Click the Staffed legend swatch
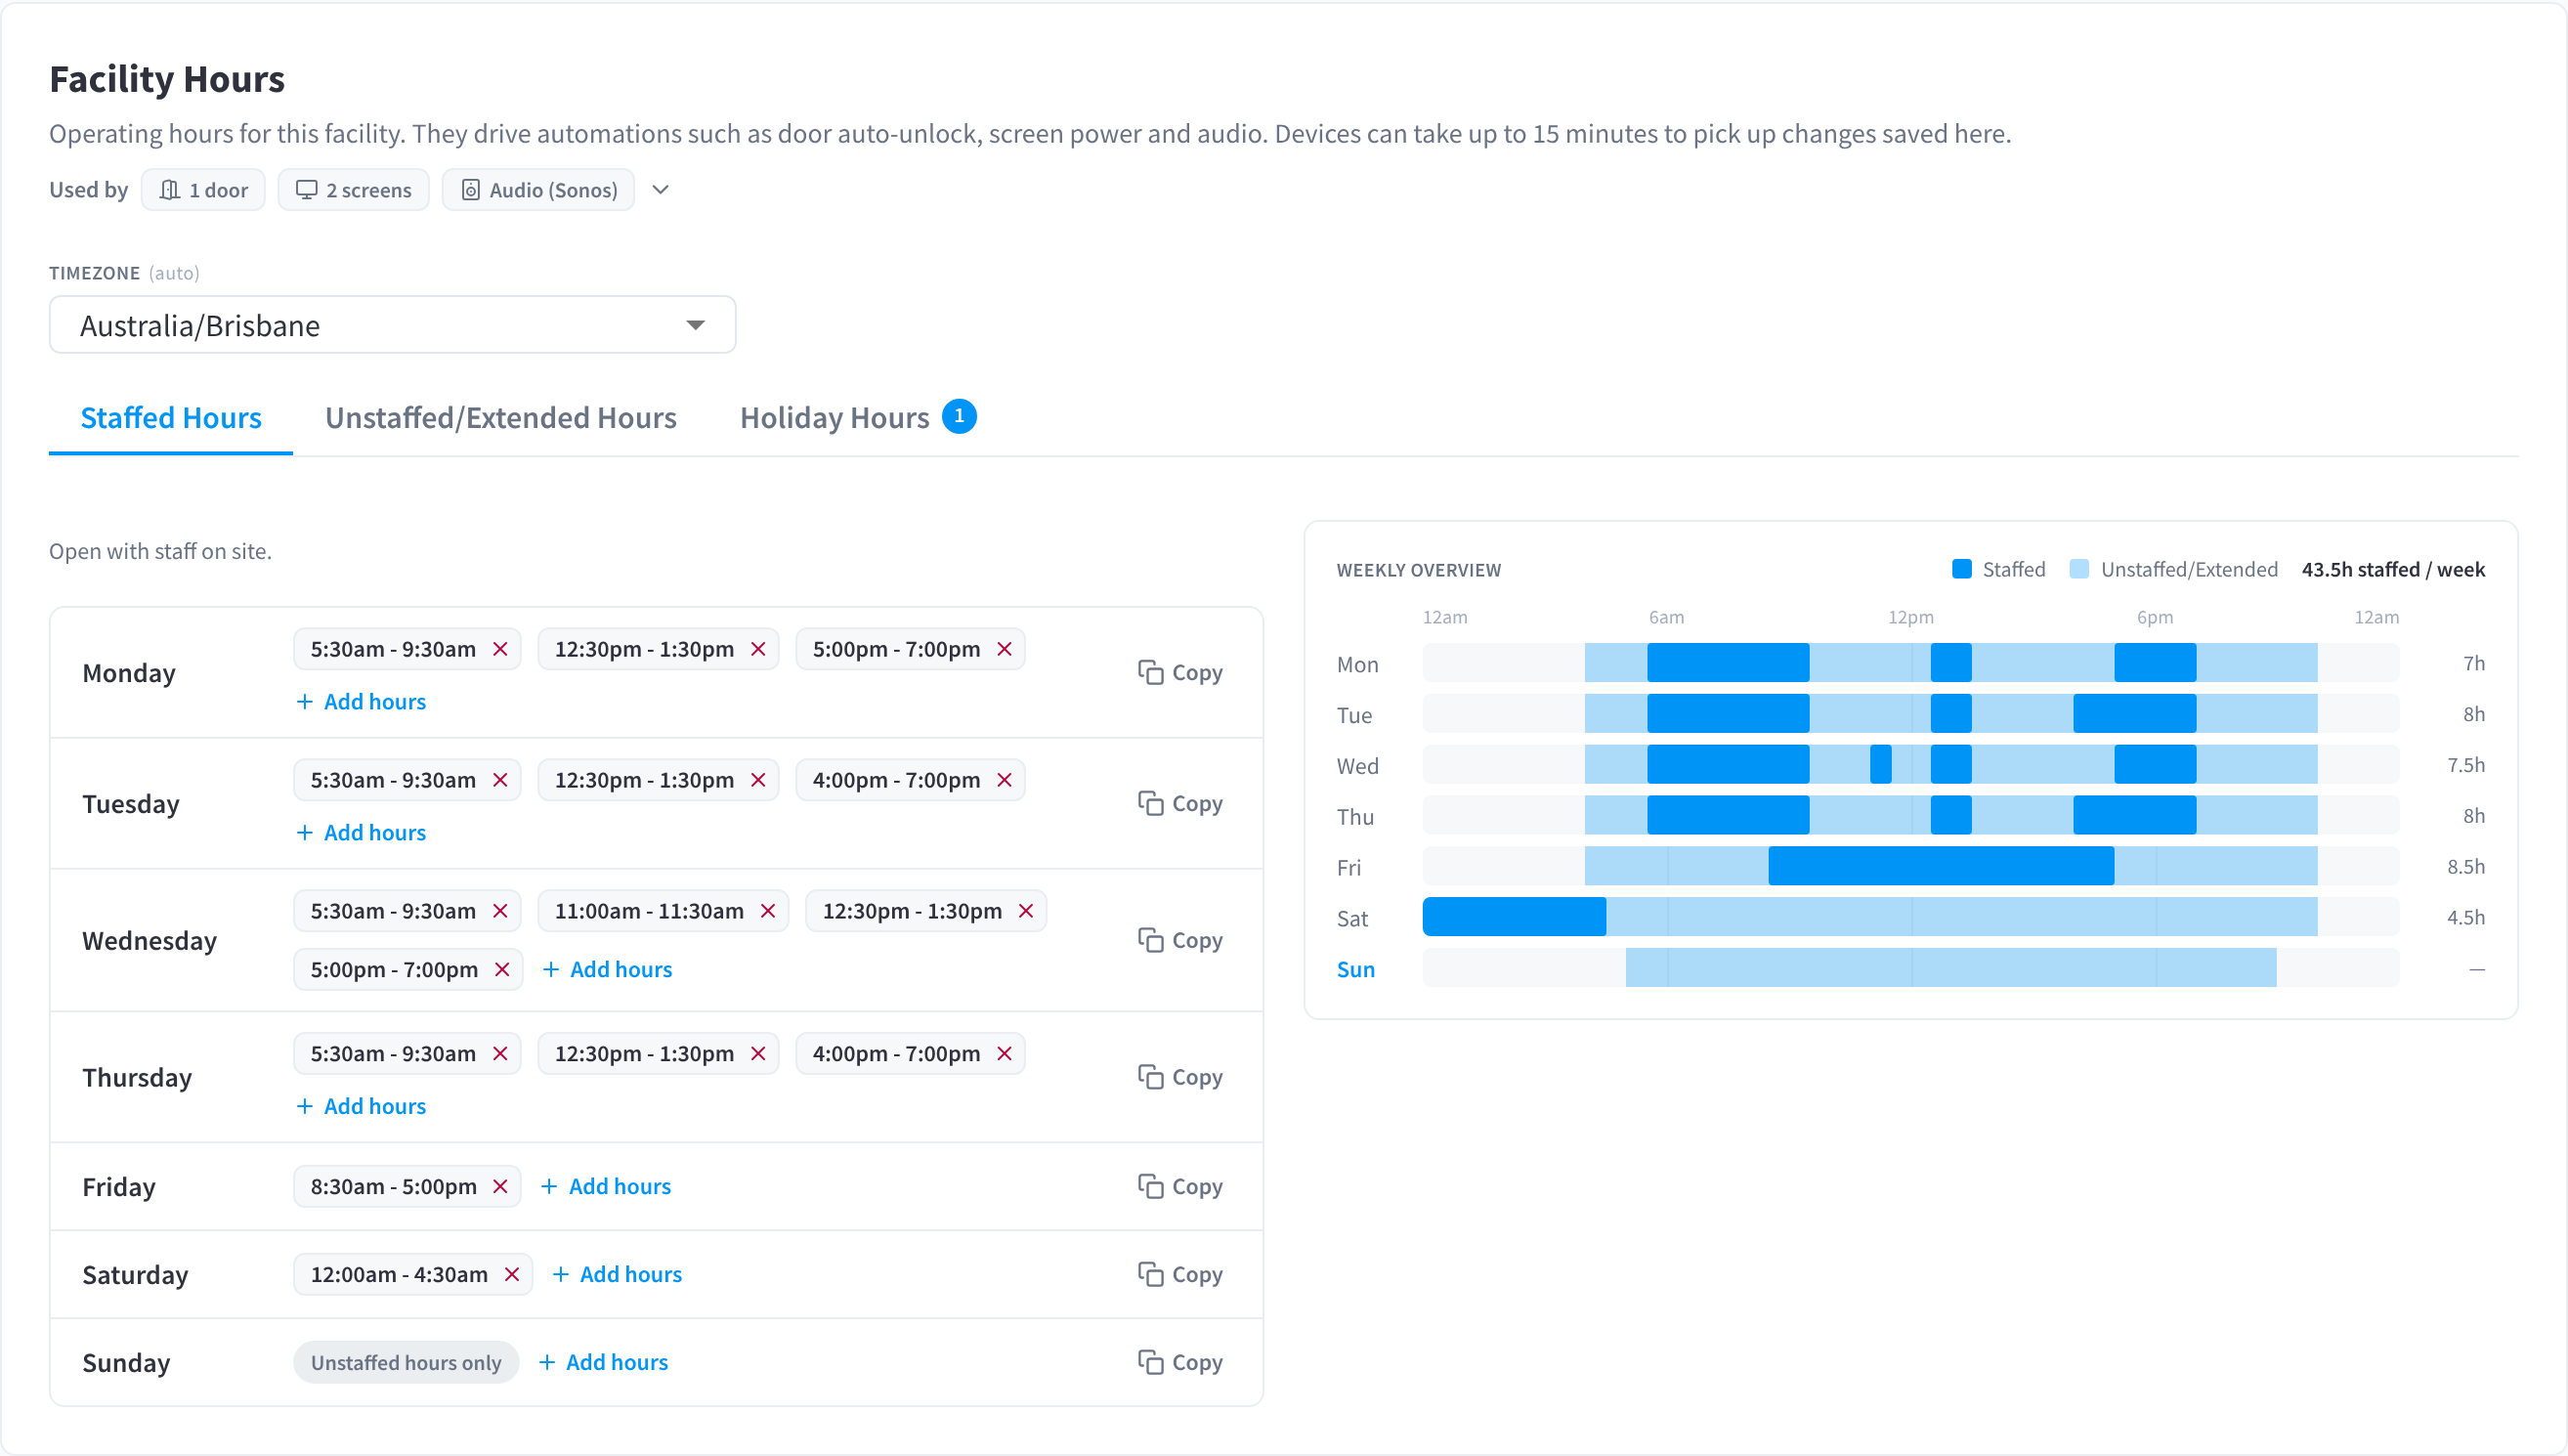The width and height of the screenshot is (2568, 1456). [1962, 569]
